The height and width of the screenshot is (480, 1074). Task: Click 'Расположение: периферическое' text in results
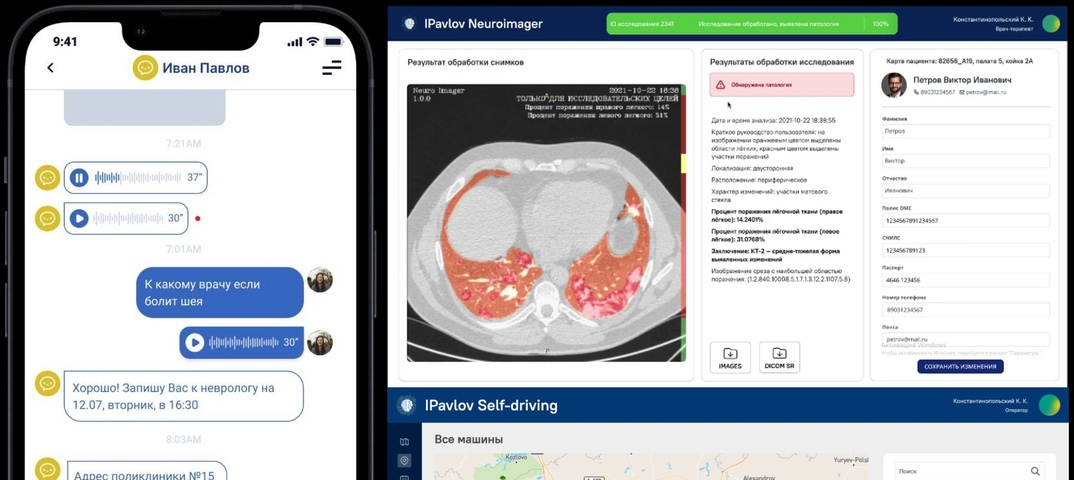(x=757, y=179)
